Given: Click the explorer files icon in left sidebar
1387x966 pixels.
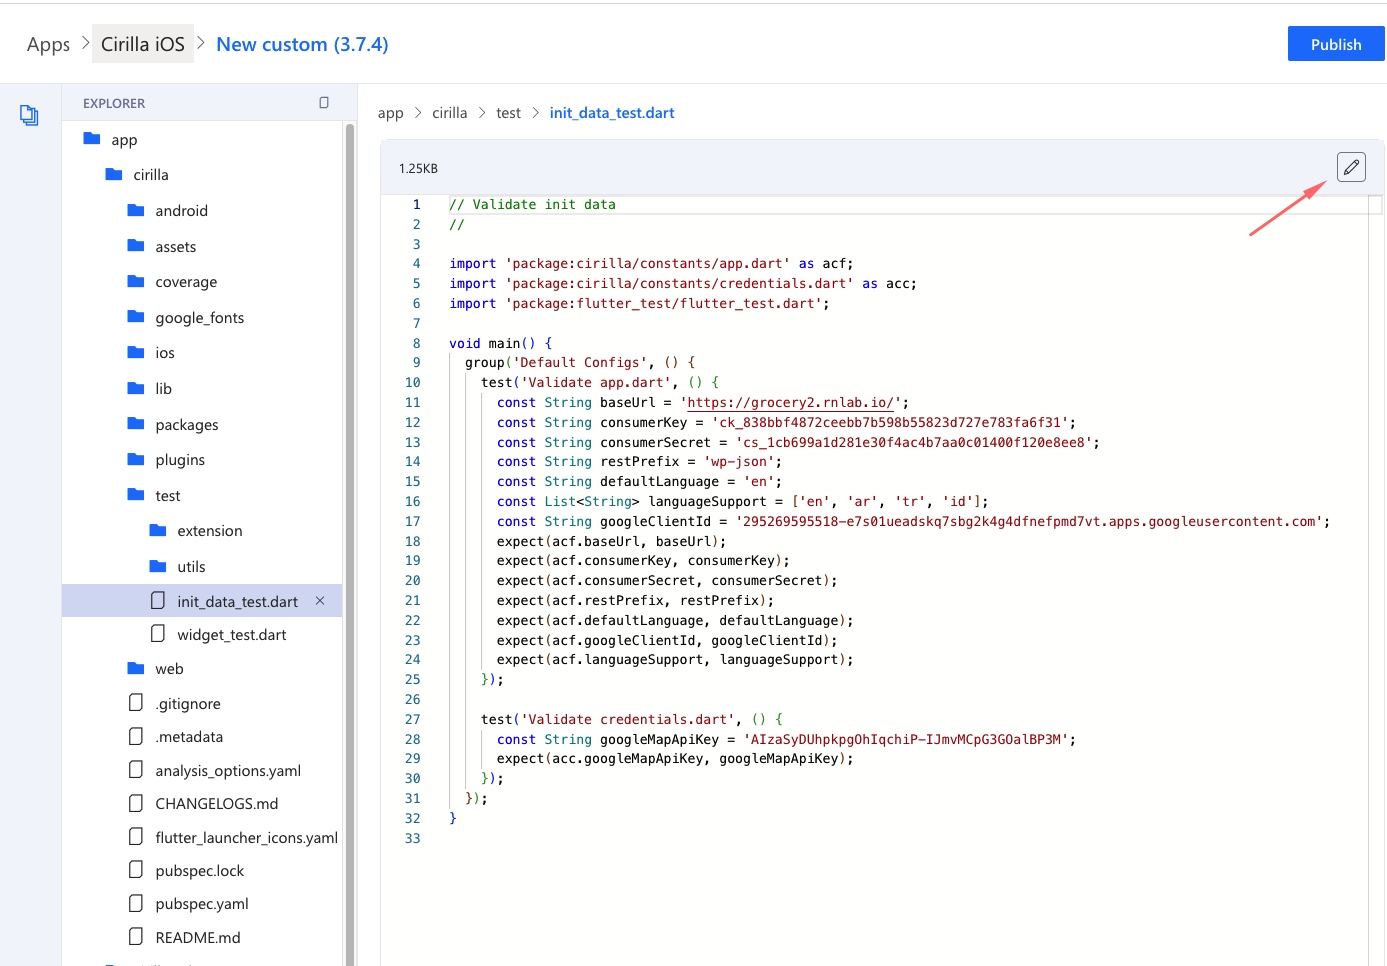Looking at the screenshot, I should click(x=29, y=116).
